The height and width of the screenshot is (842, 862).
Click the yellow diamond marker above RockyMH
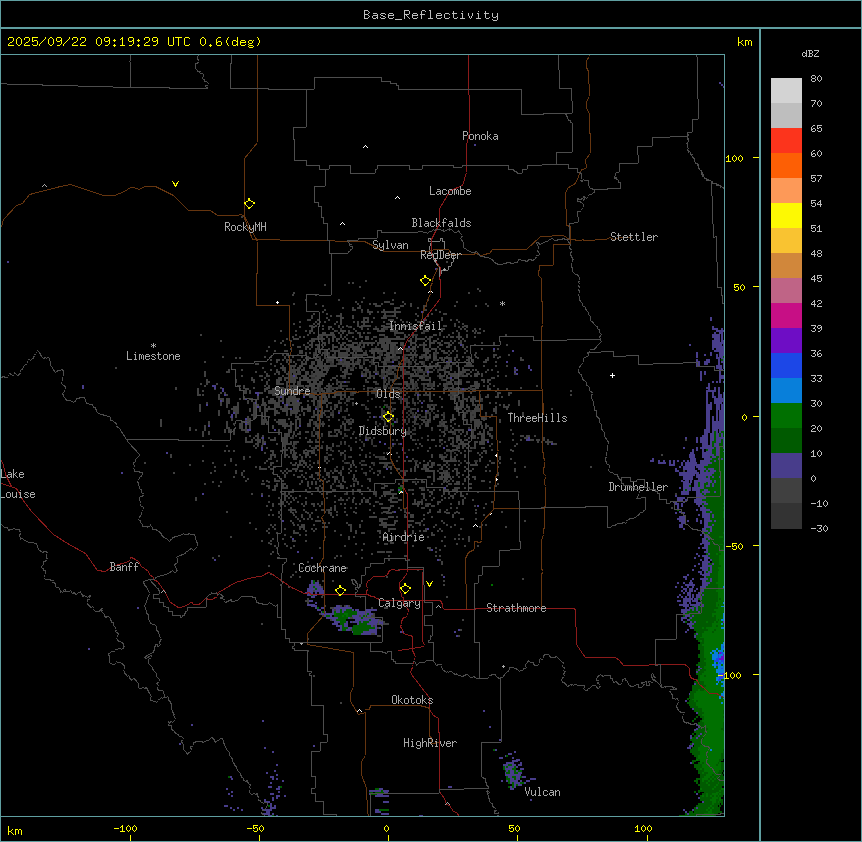[249, 204]
